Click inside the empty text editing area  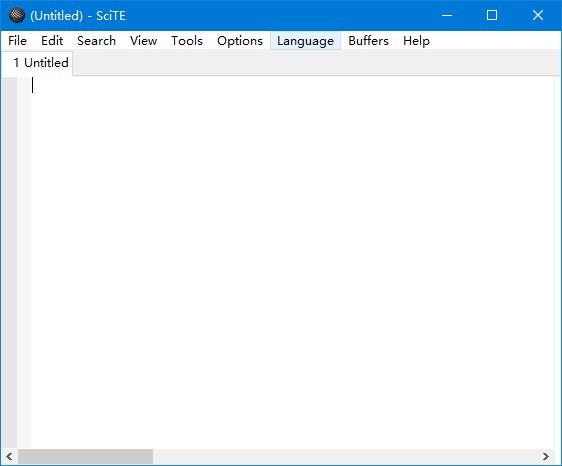[x=292, y=262]
